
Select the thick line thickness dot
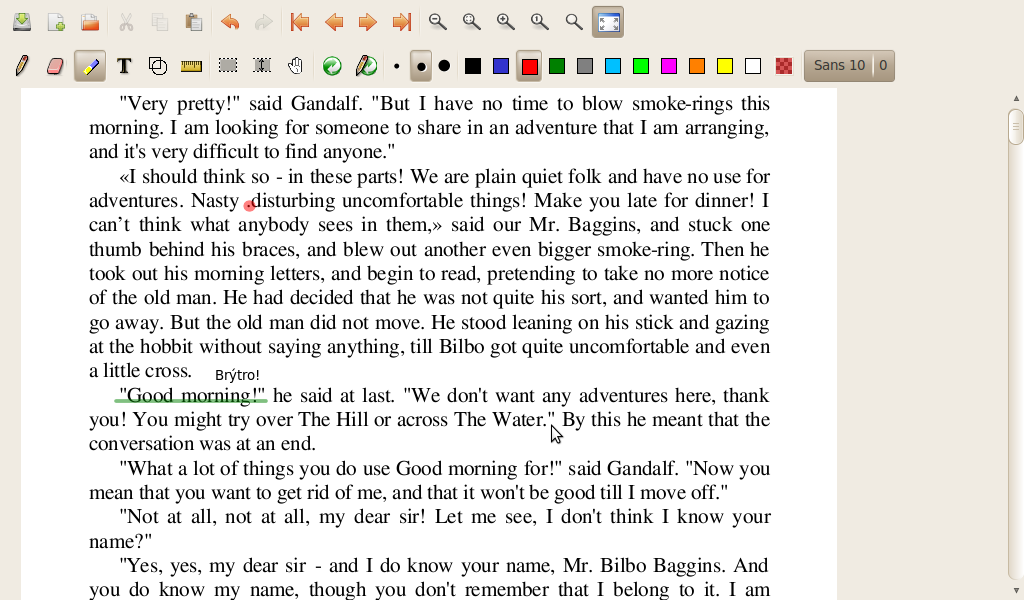point(444,66)
